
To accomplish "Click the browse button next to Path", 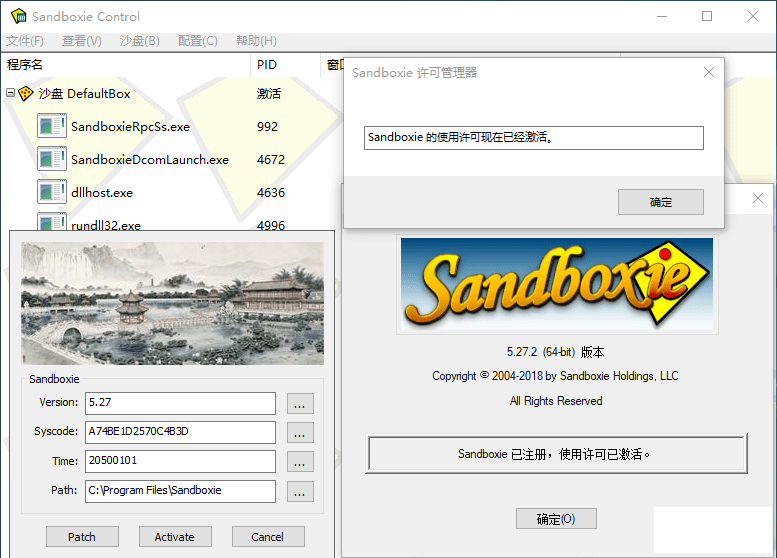I will [300, 491].
